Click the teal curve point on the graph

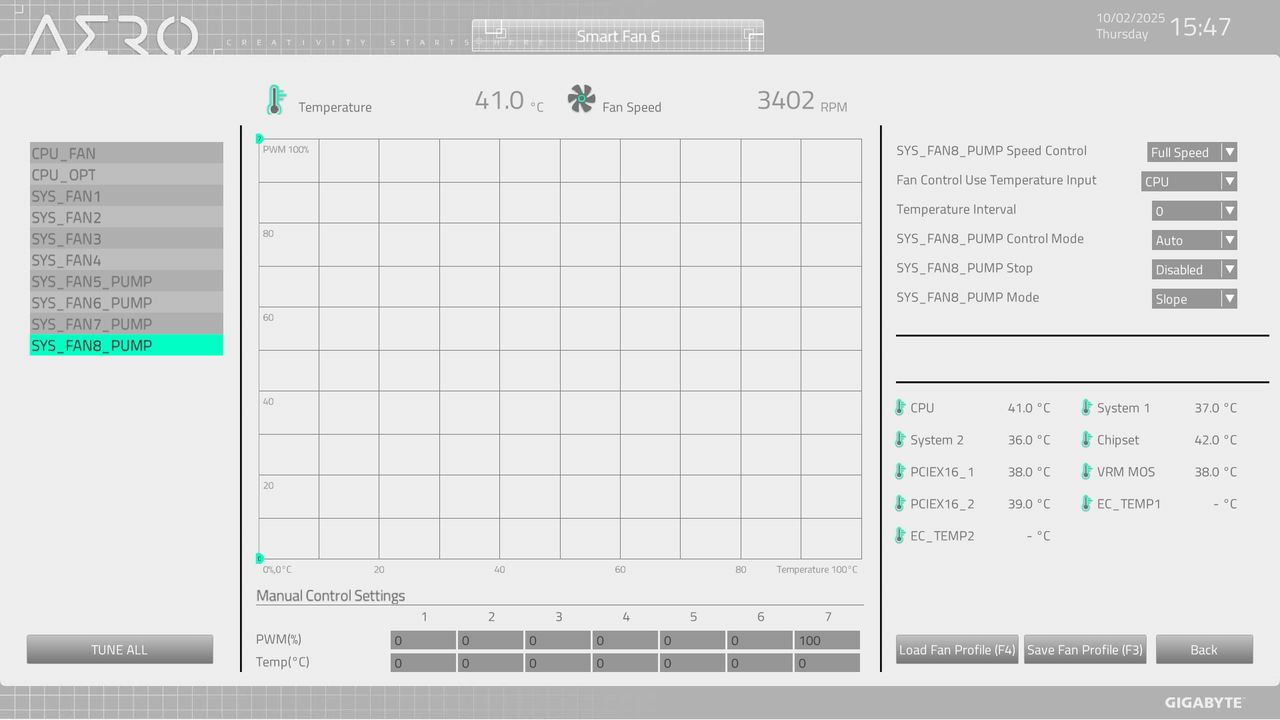coord(259,138)
